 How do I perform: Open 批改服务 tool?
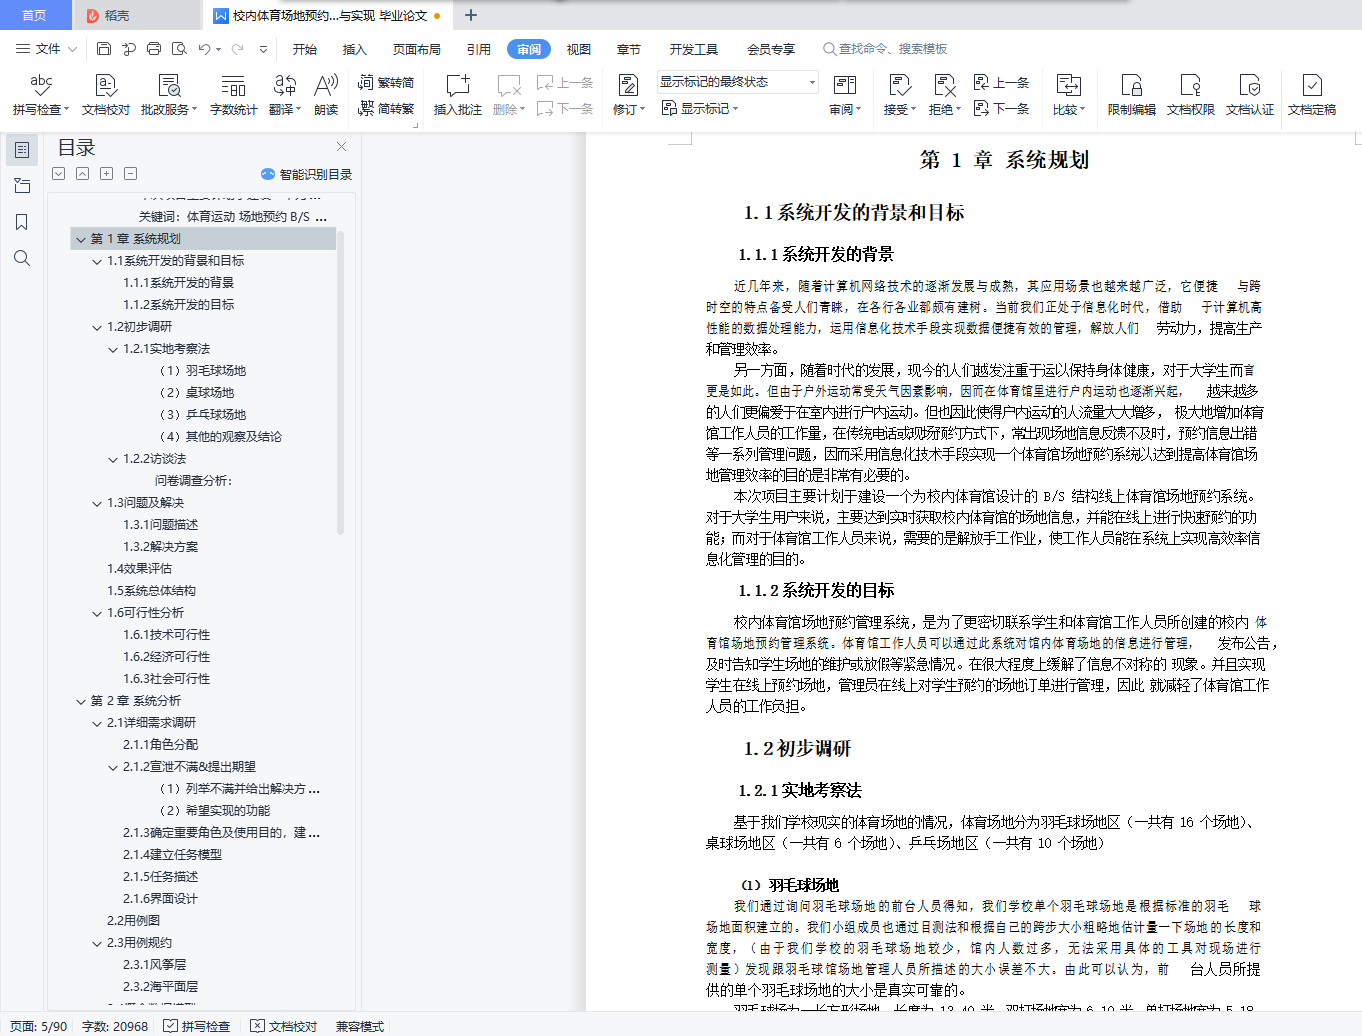[168, 94]
